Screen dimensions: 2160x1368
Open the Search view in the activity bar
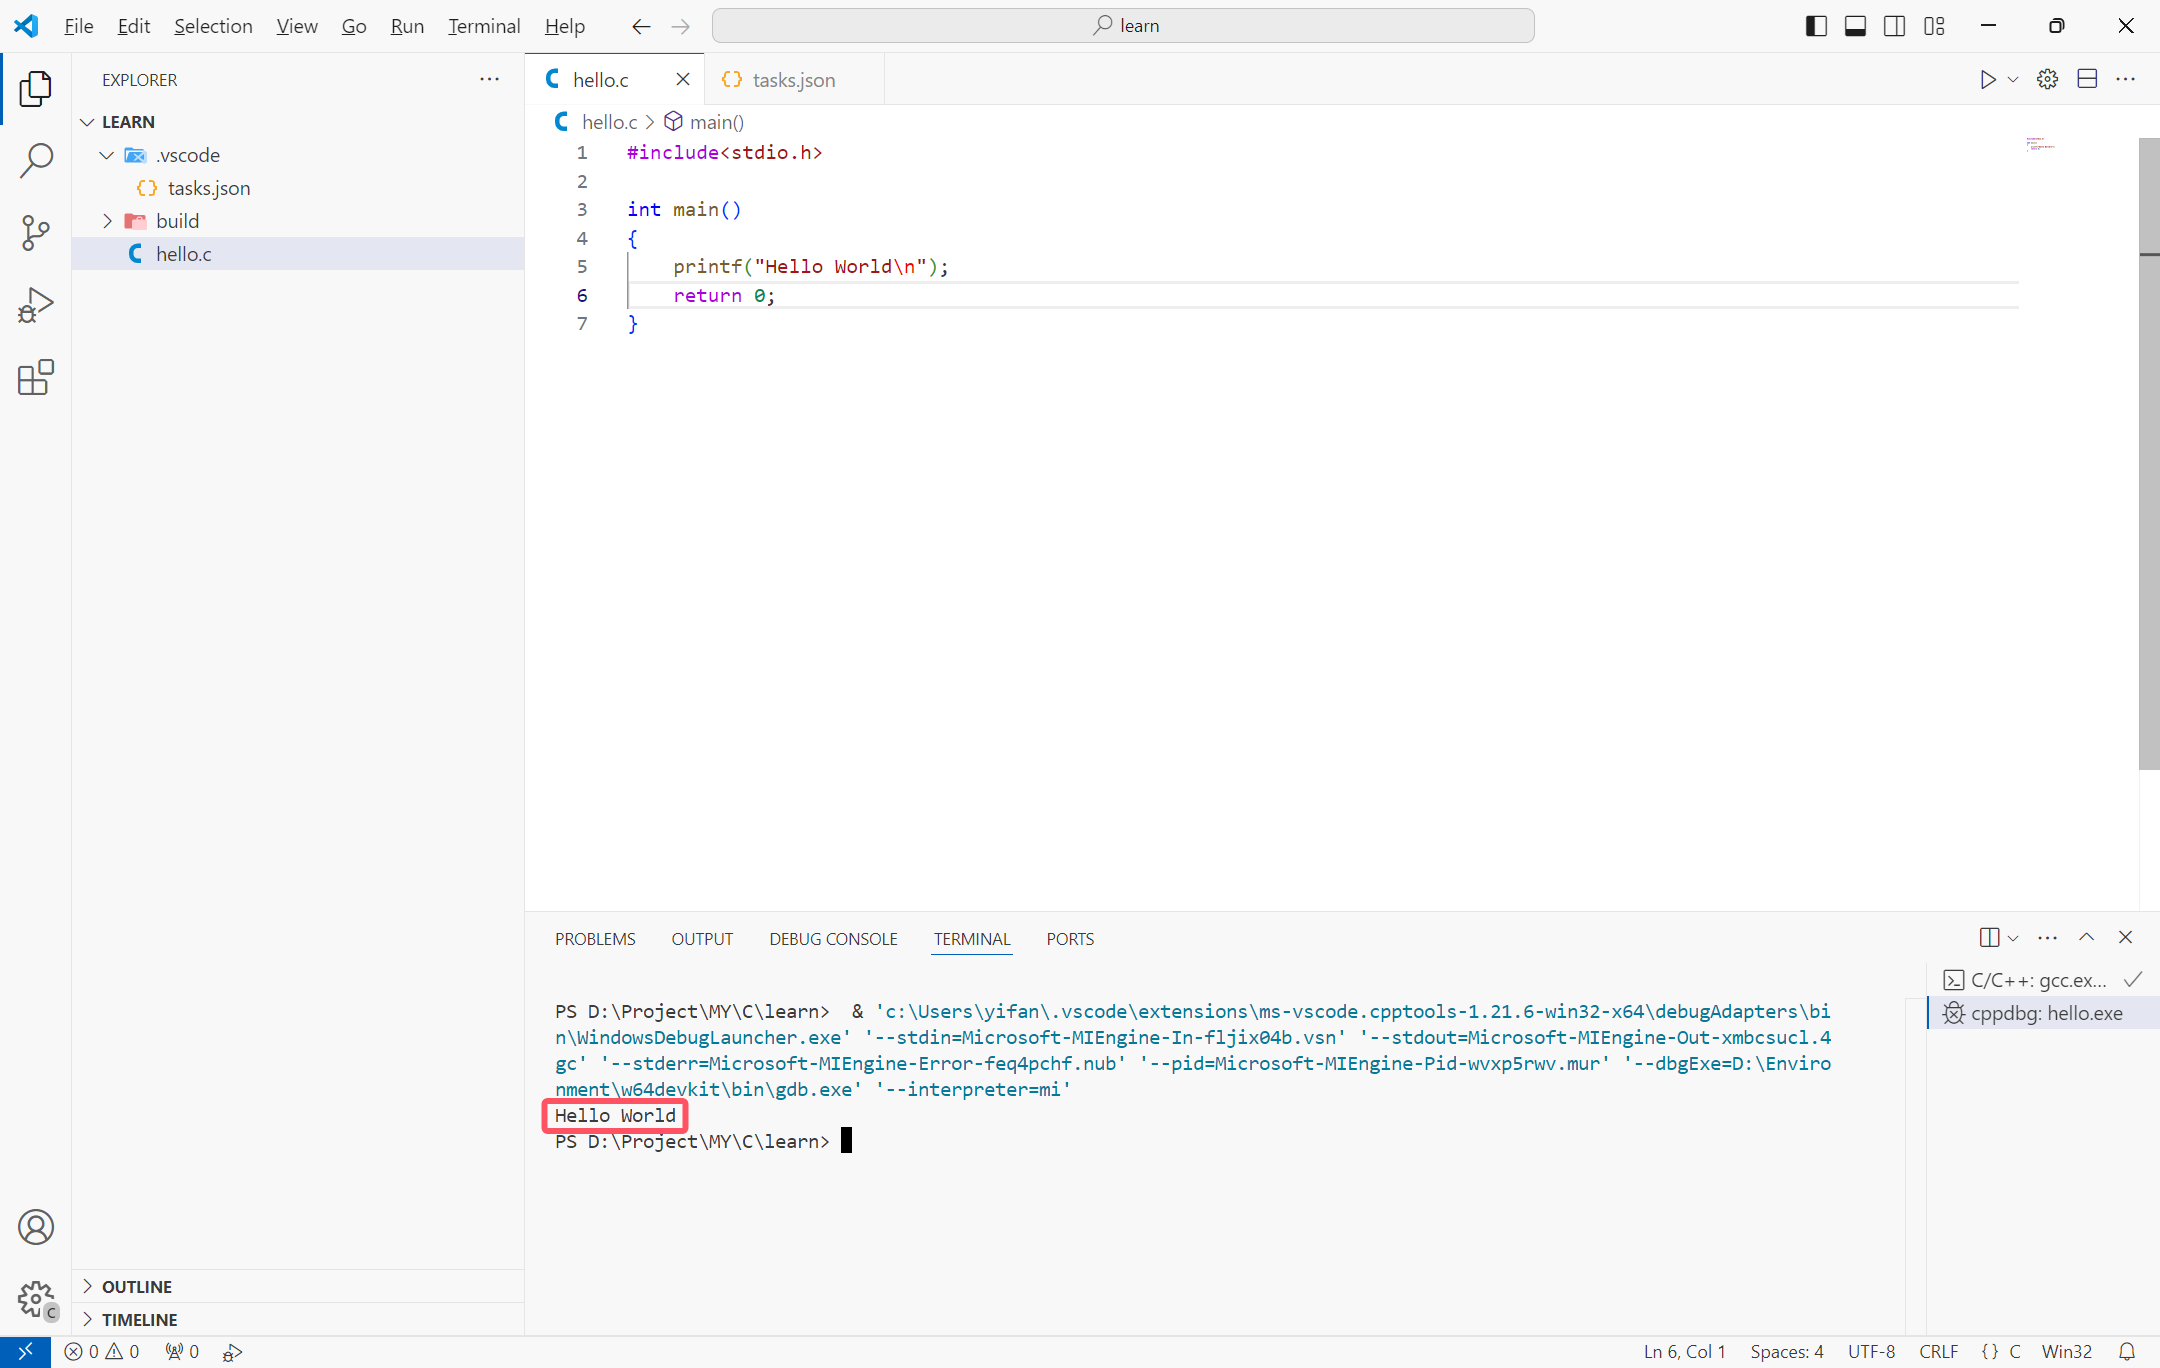pyautogui.click(x=36, y=160)
